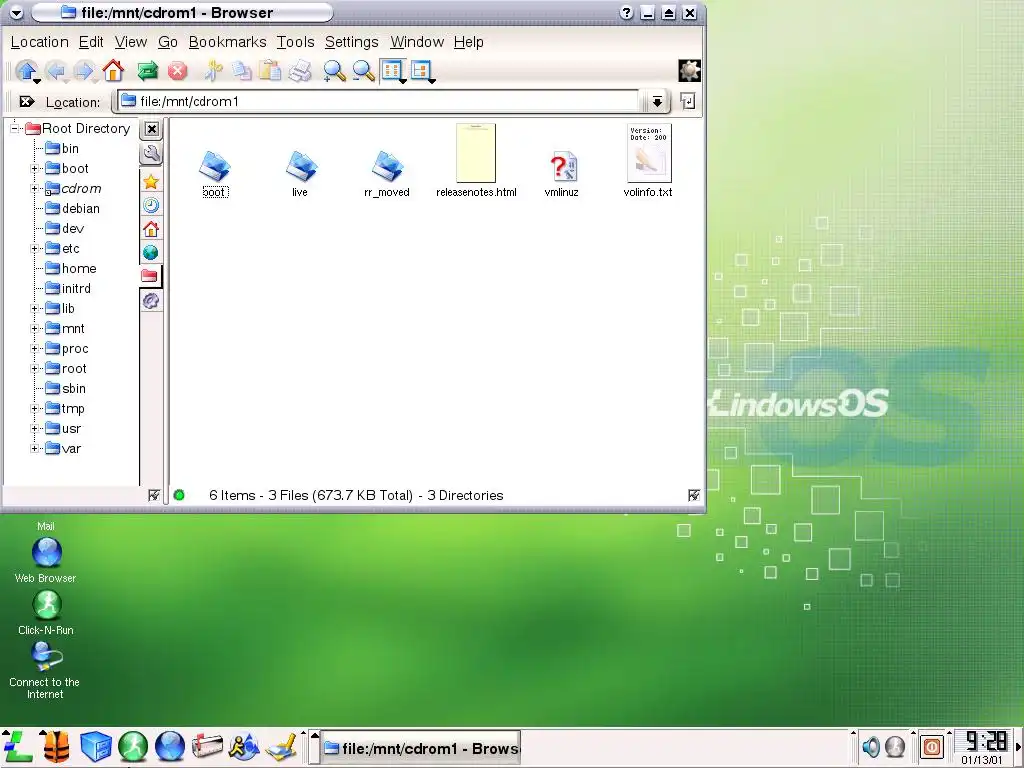Show Root Directory red folder sidebar tab
Viewport: 1024px width, 768px height.
click(x=150, y=276)
